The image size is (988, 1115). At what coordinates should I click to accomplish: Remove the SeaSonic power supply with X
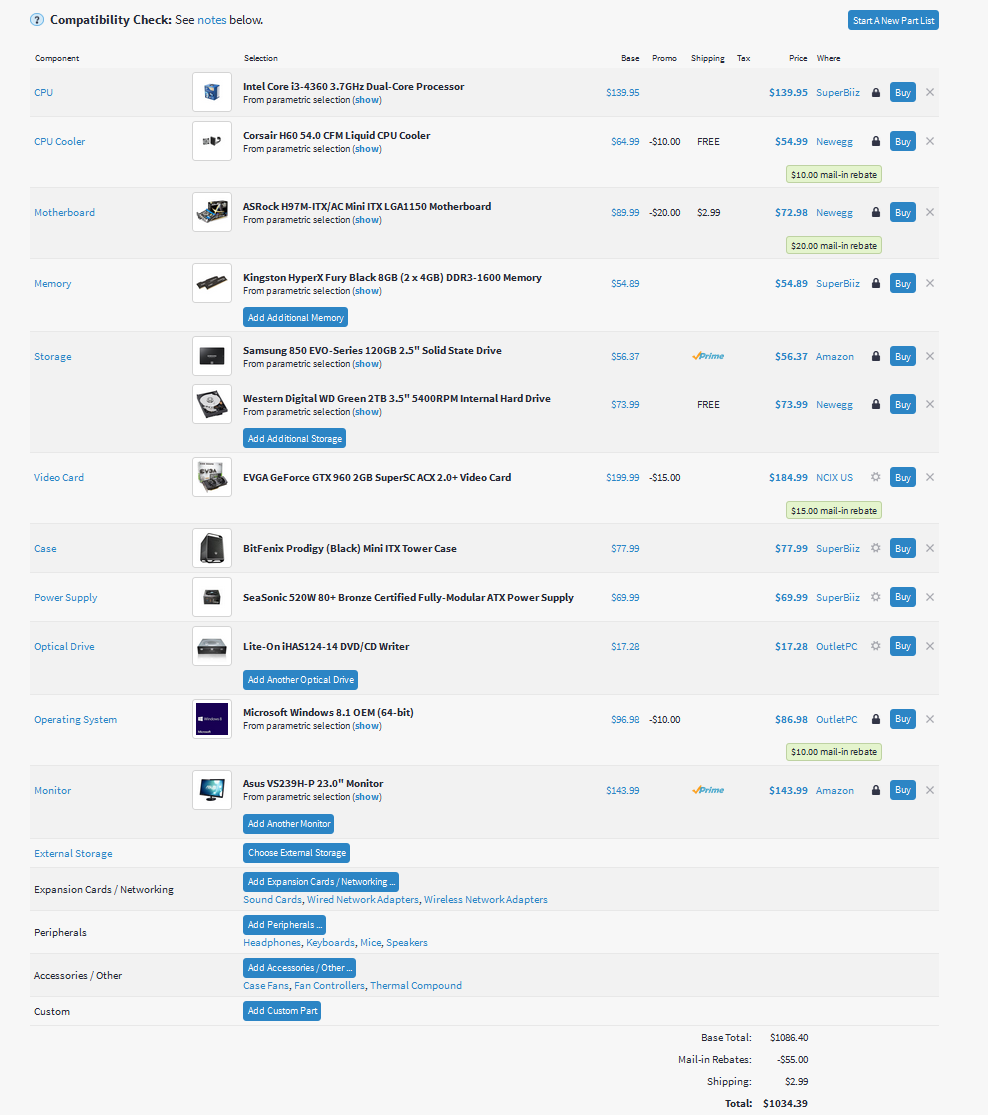pyautogui.click(x=930, y=597)
